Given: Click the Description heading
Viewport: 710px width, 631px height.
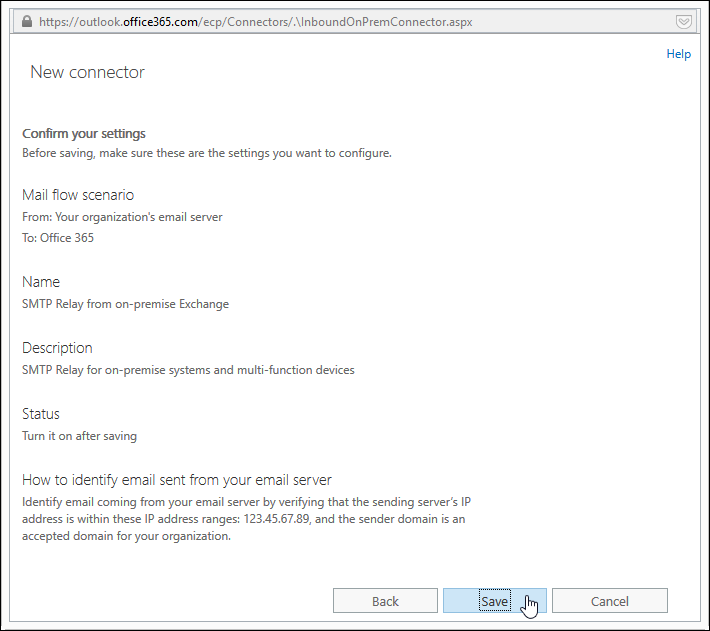Looking at the screenshot, I should pos(57,348).
